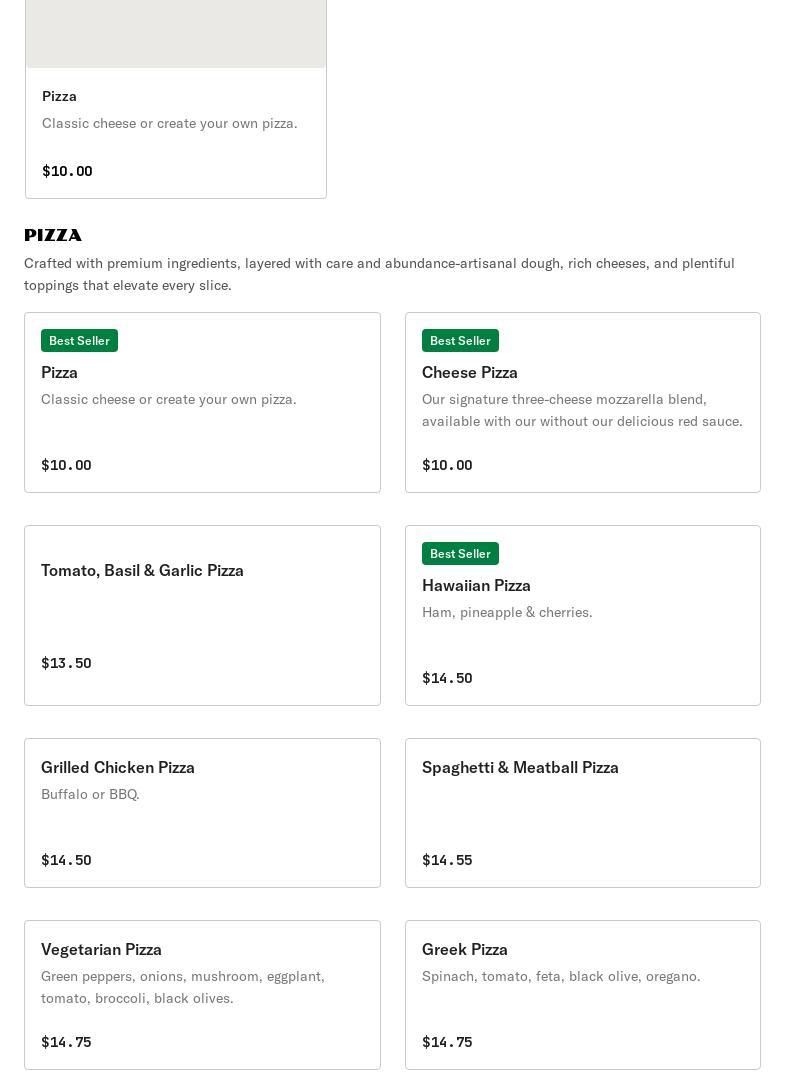Open the featured Pizza card thumbnail image
Screen dimensions: 785x1083
point(176,33)
